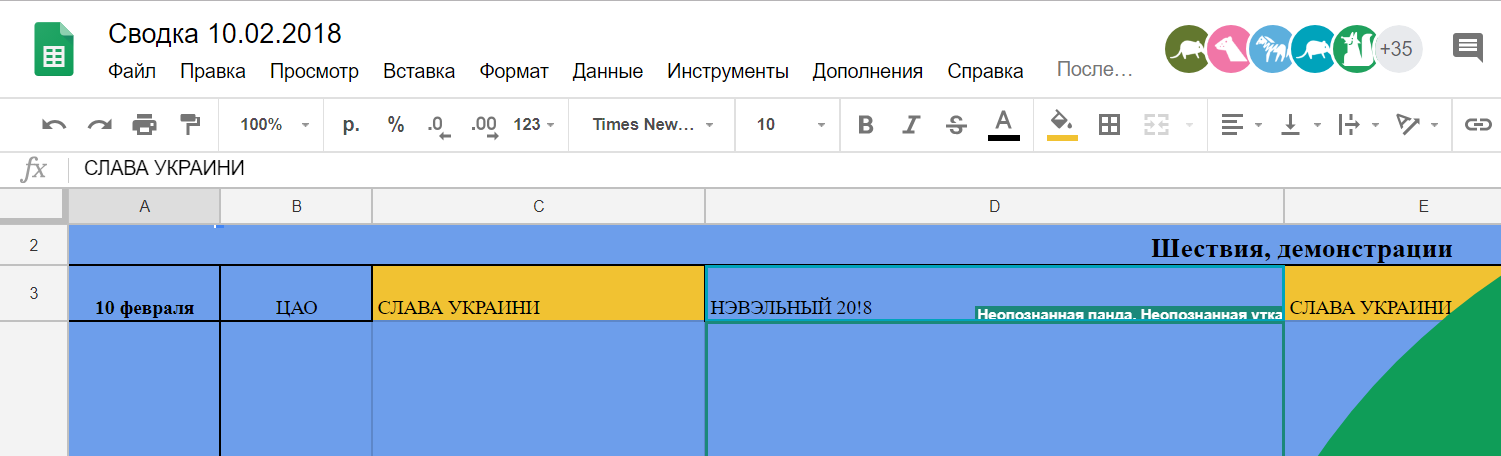Open the text color picker
The image size is (1501, 456).
click(x=1004, y=125)
